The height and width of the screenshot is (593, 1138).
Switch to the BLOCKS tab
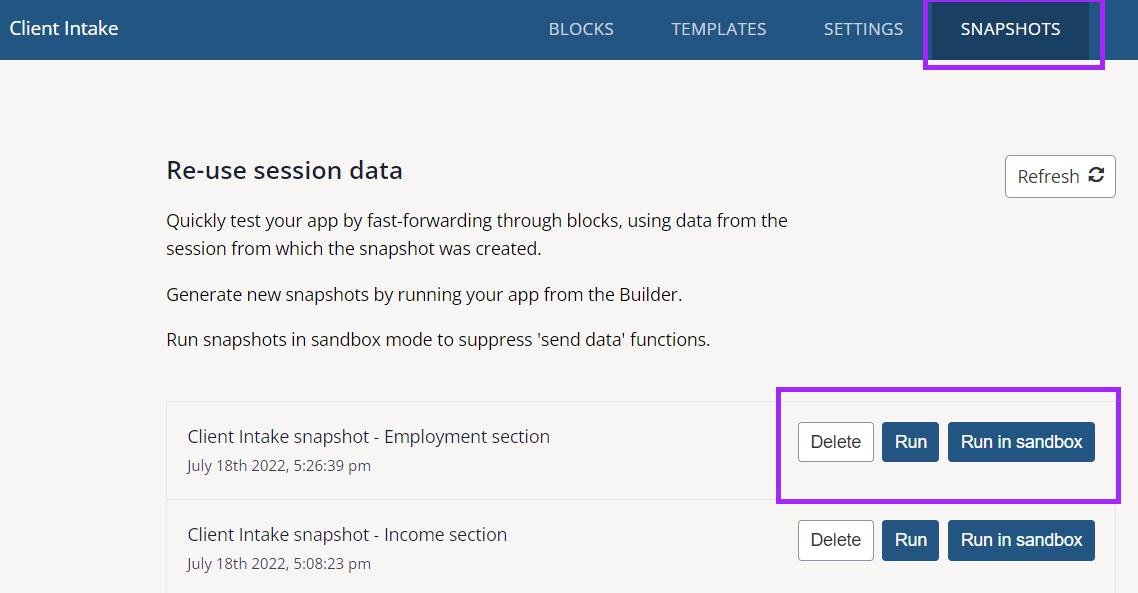[581, 29]
